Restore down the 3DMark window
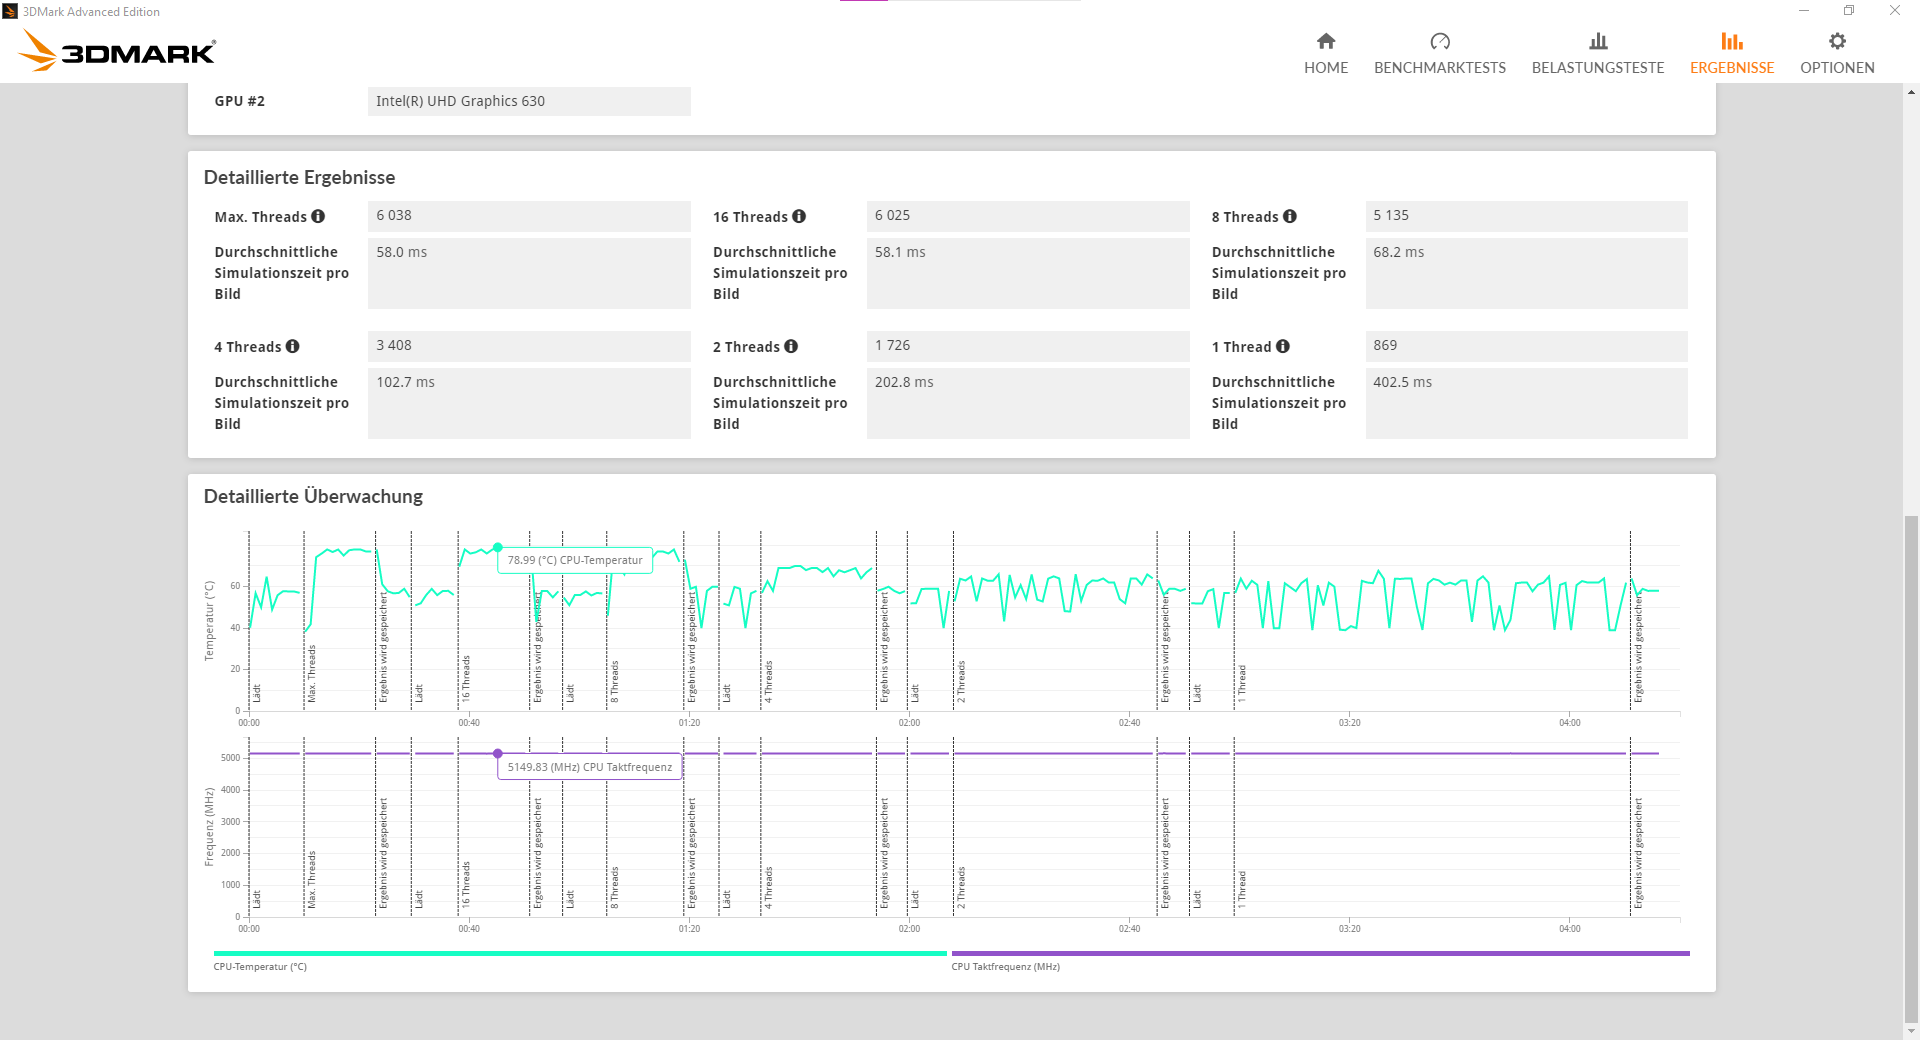The width and height of the screenshot is (1920, 1040). click(x=1849, y=11)
